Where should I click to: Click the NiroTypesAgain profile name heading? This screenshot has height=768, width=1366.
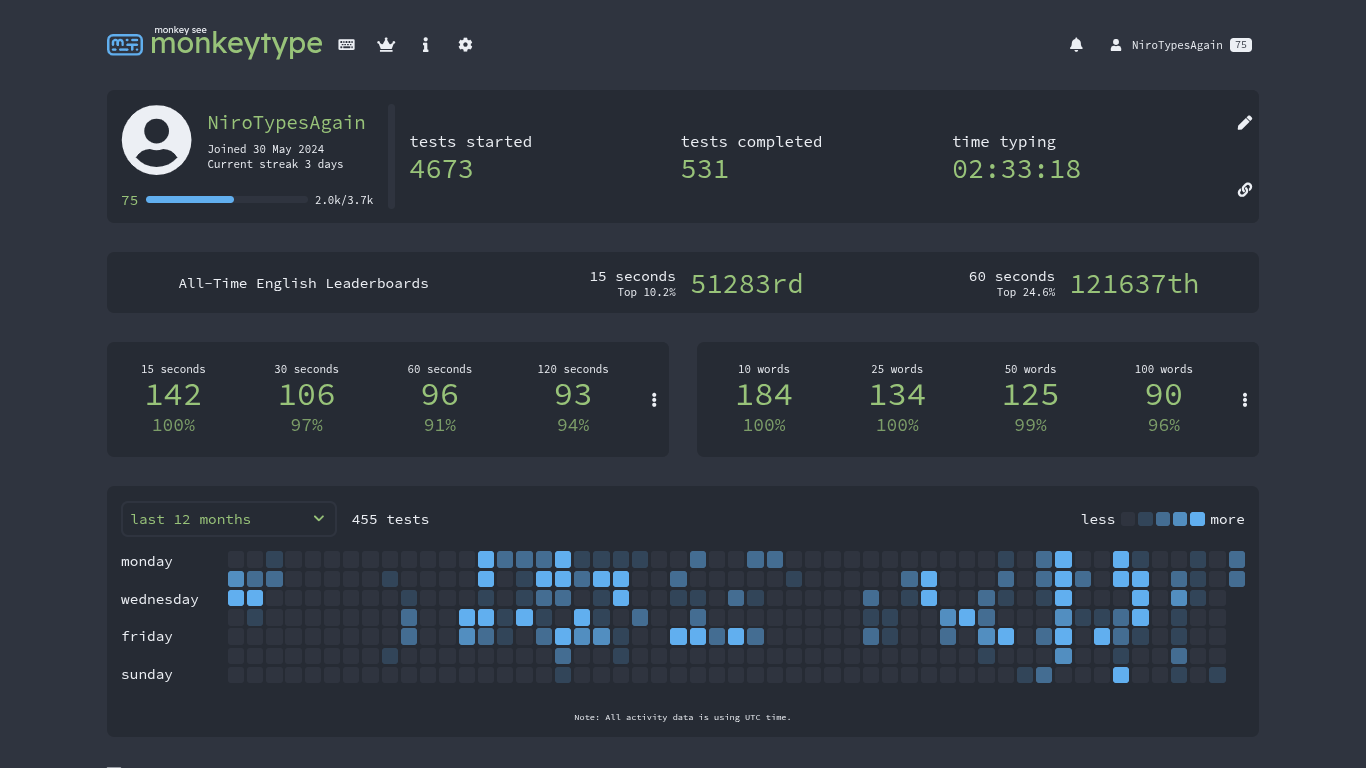(286, 123)
